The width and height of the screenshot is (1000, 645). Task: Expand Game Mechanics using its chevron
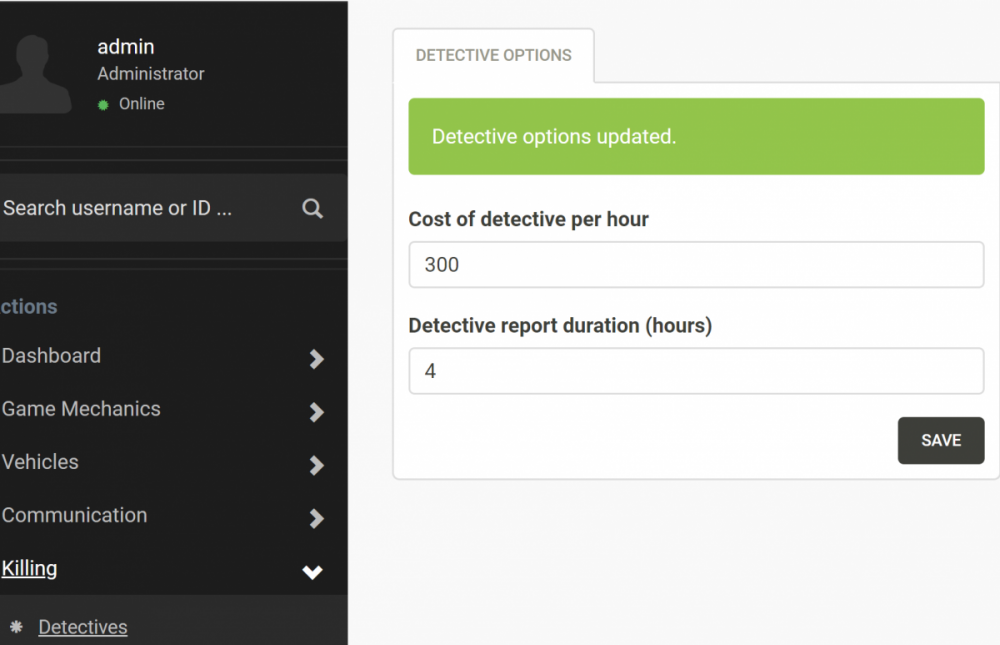click(x=316, y=411)
